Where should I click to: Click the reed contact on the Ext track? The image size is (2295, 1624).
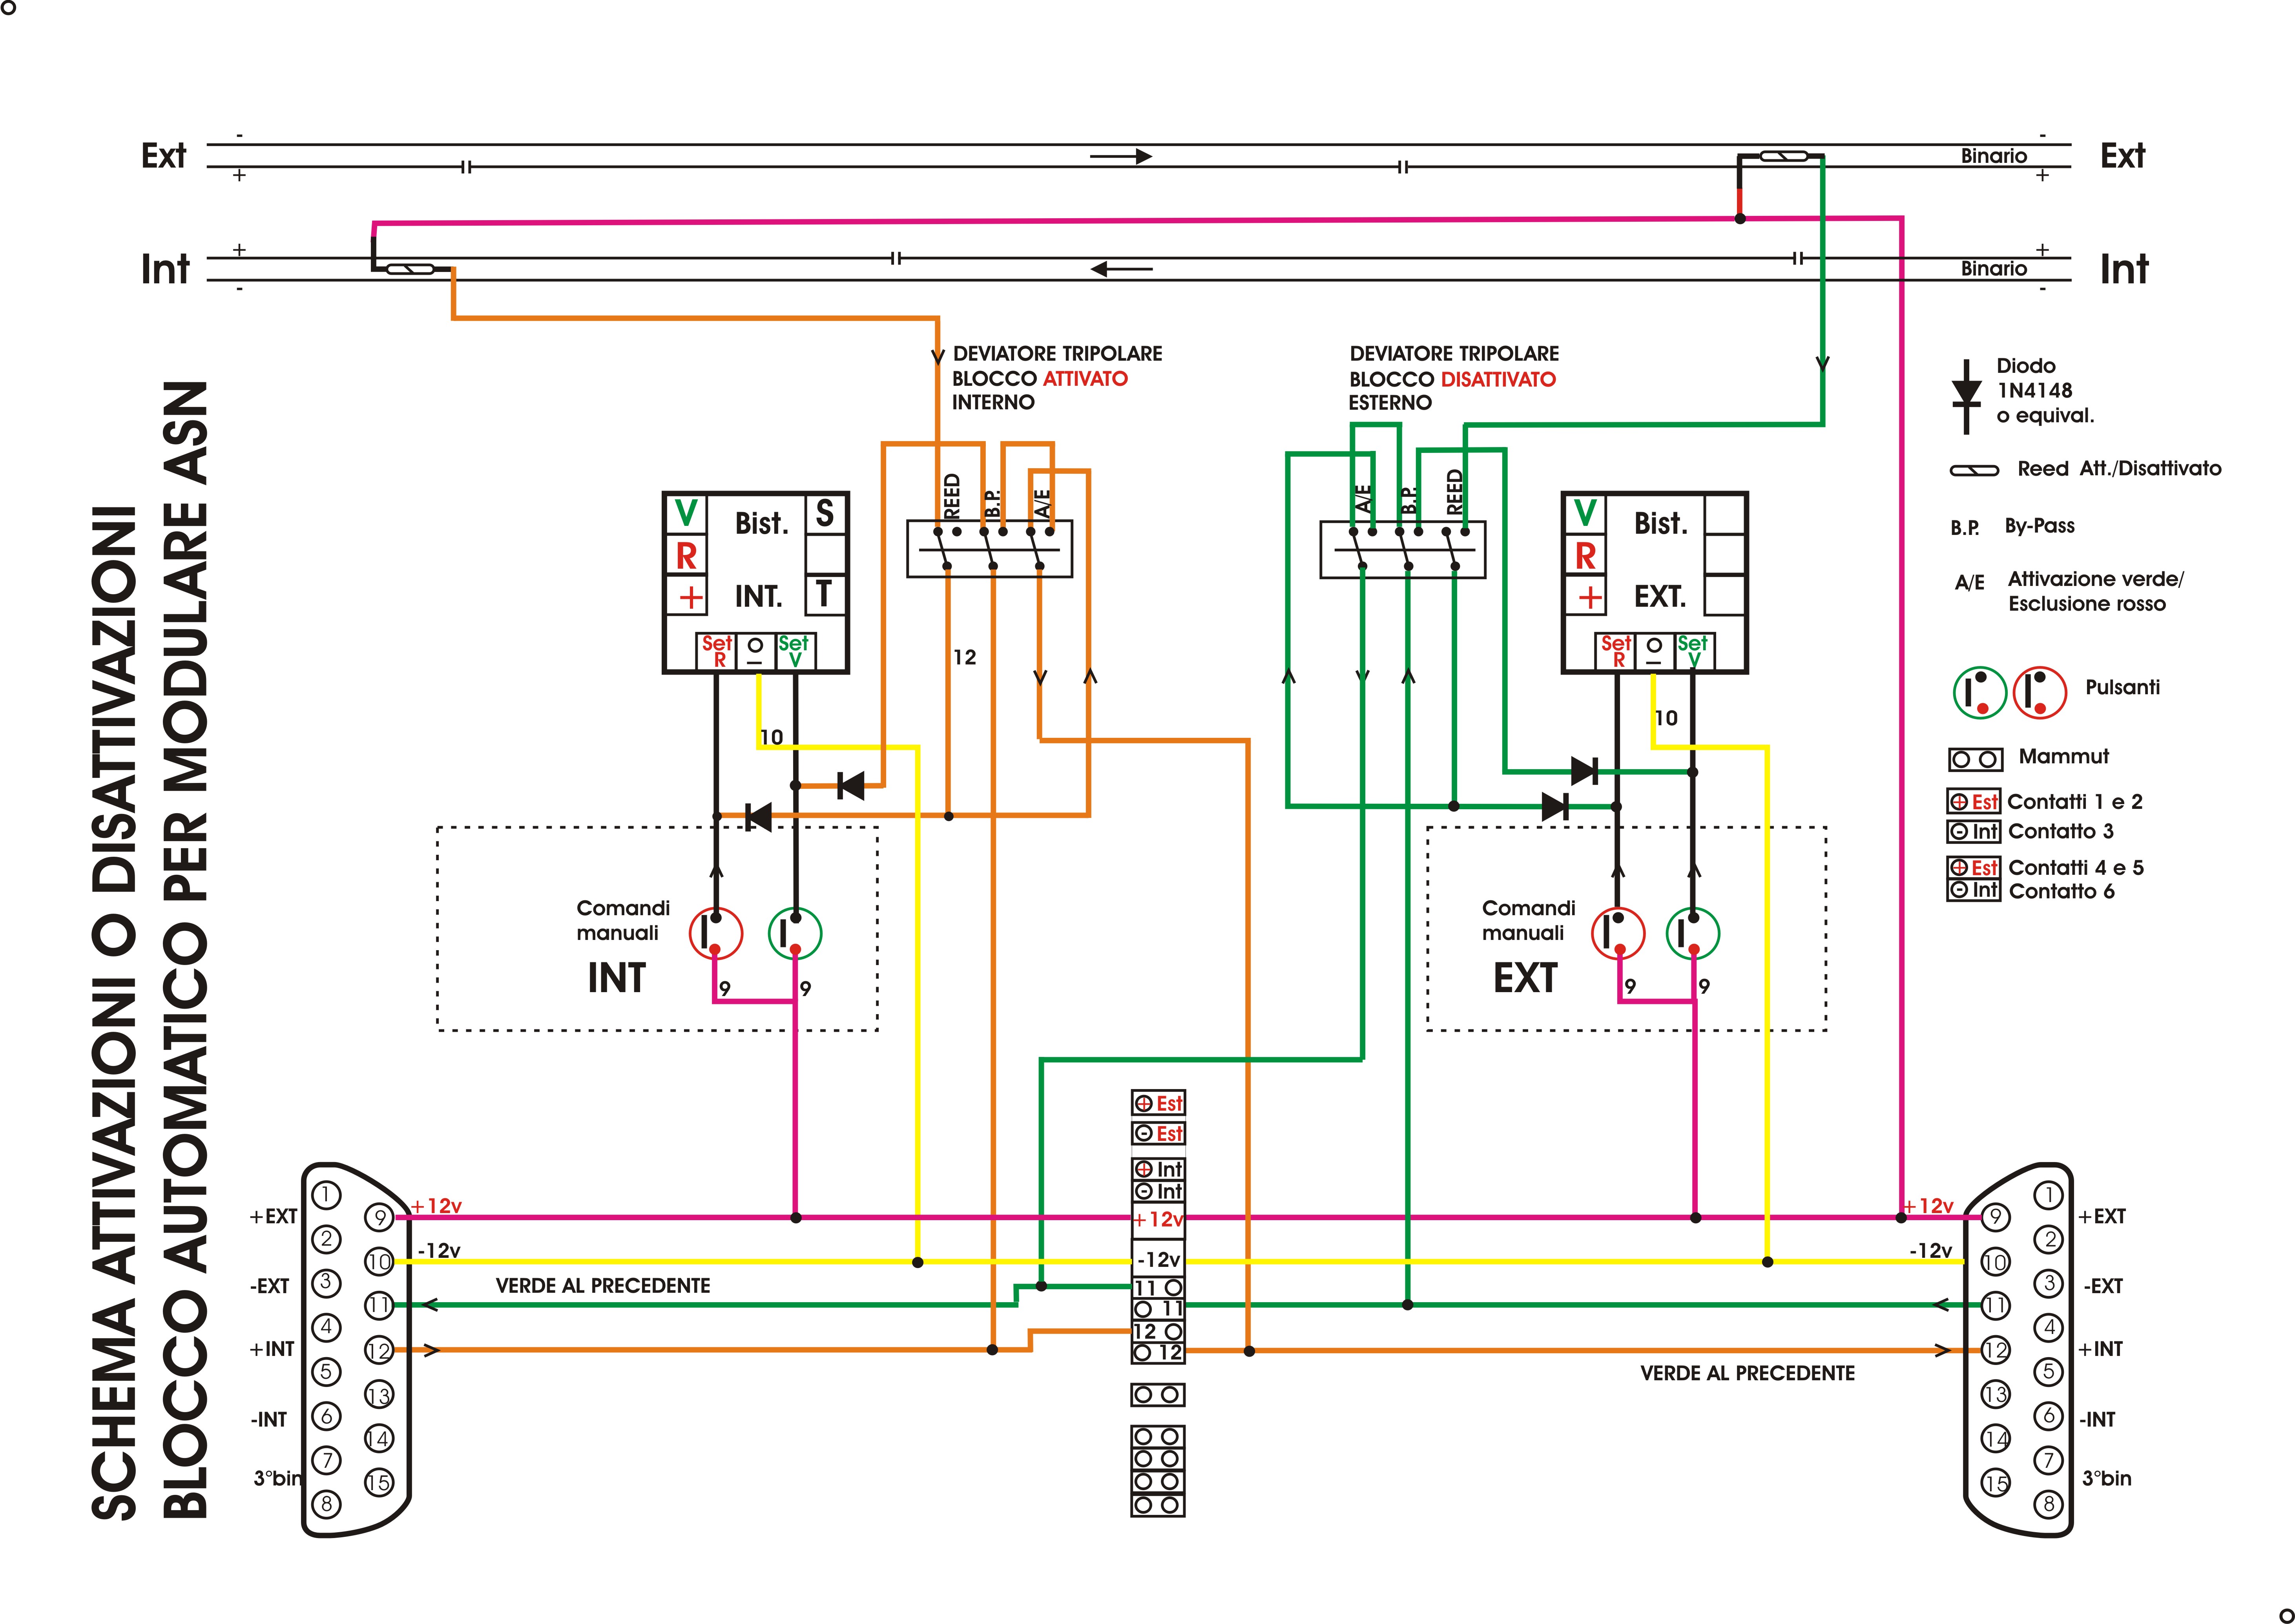pyautogui.click(x=1785, y=156)
